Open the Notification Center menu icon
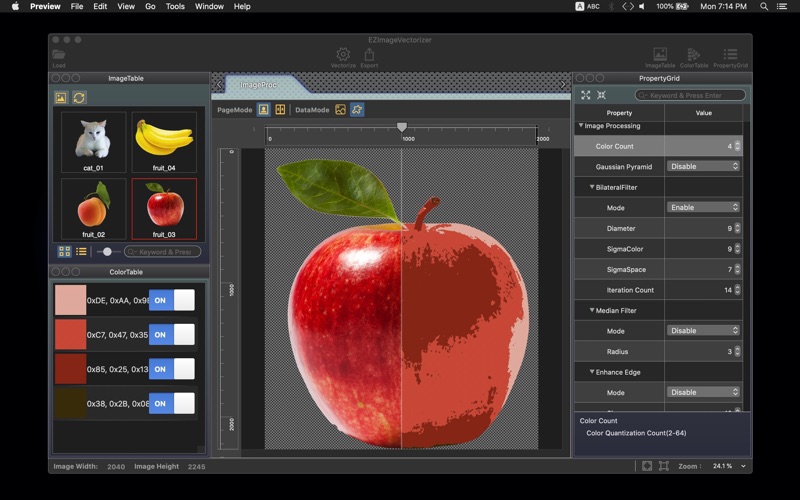 [781, 7]
